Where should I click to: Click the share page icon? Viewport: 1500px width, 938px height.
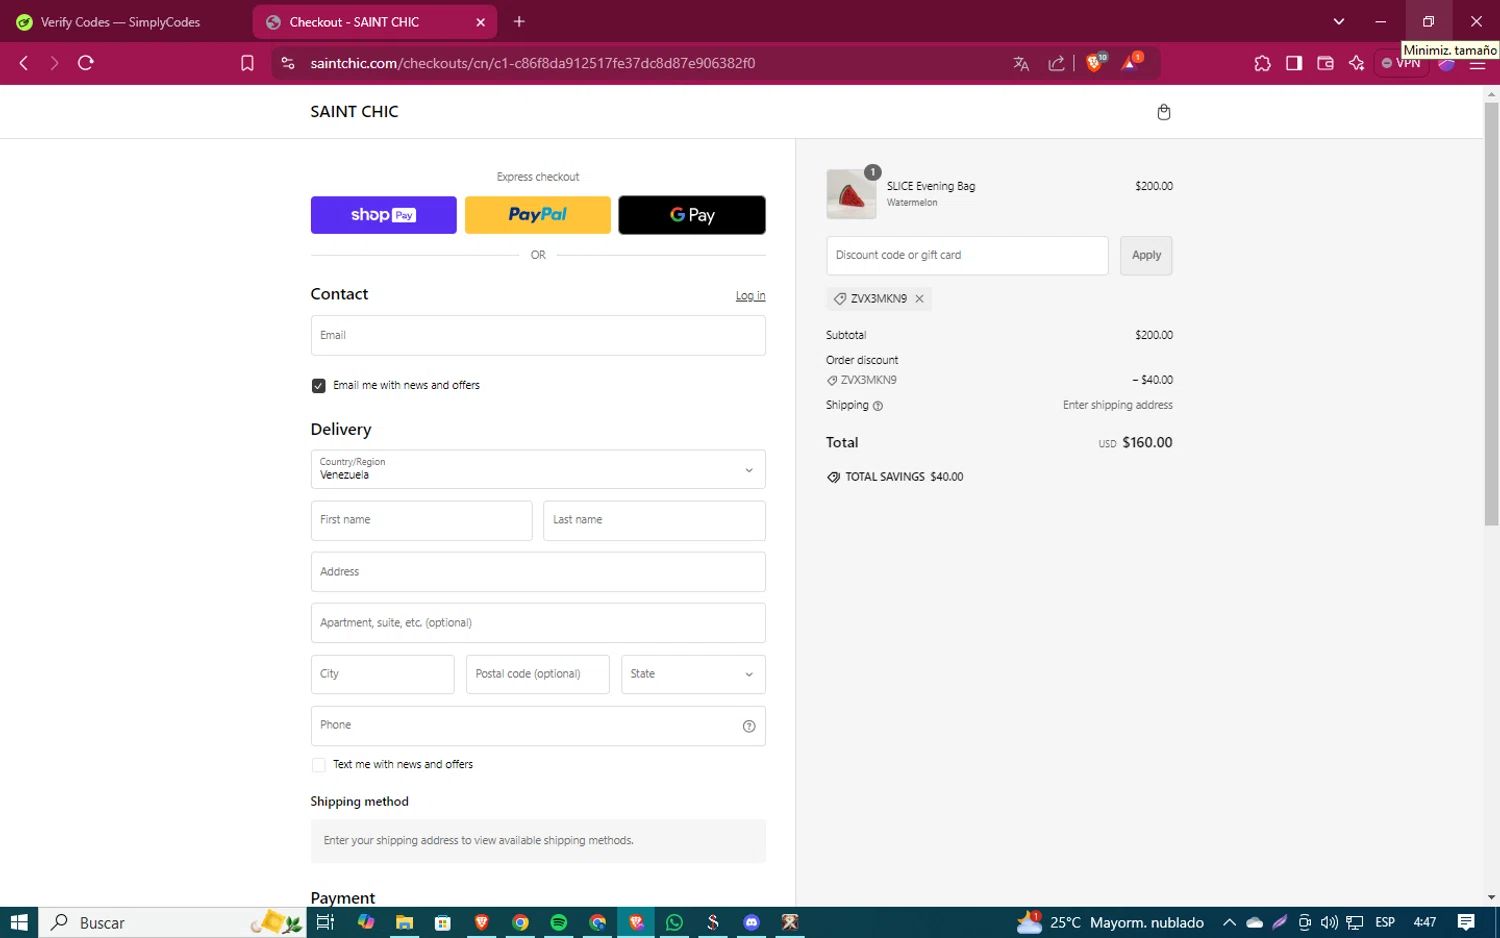coord(1056,63)
